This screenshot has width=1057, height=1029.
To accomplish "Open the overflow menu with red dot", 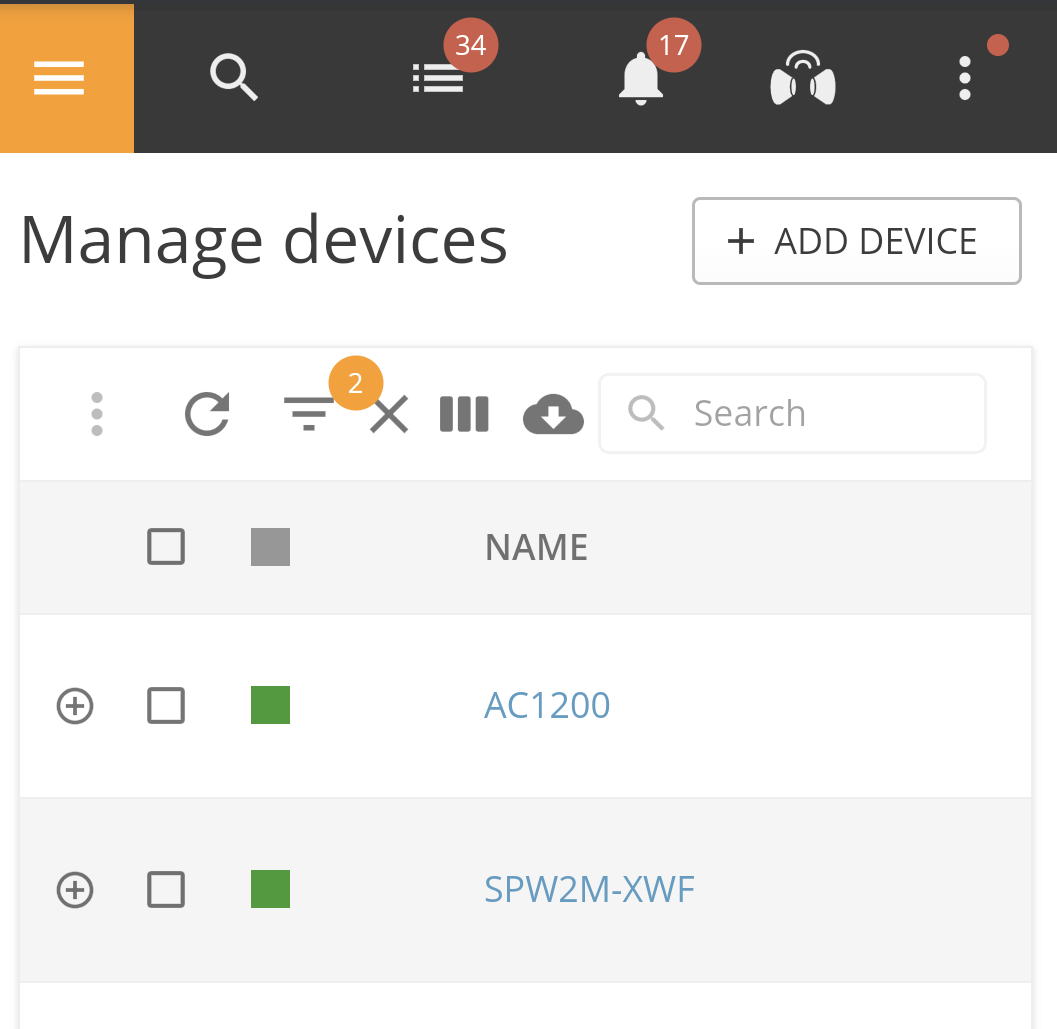I will point(964,78).
